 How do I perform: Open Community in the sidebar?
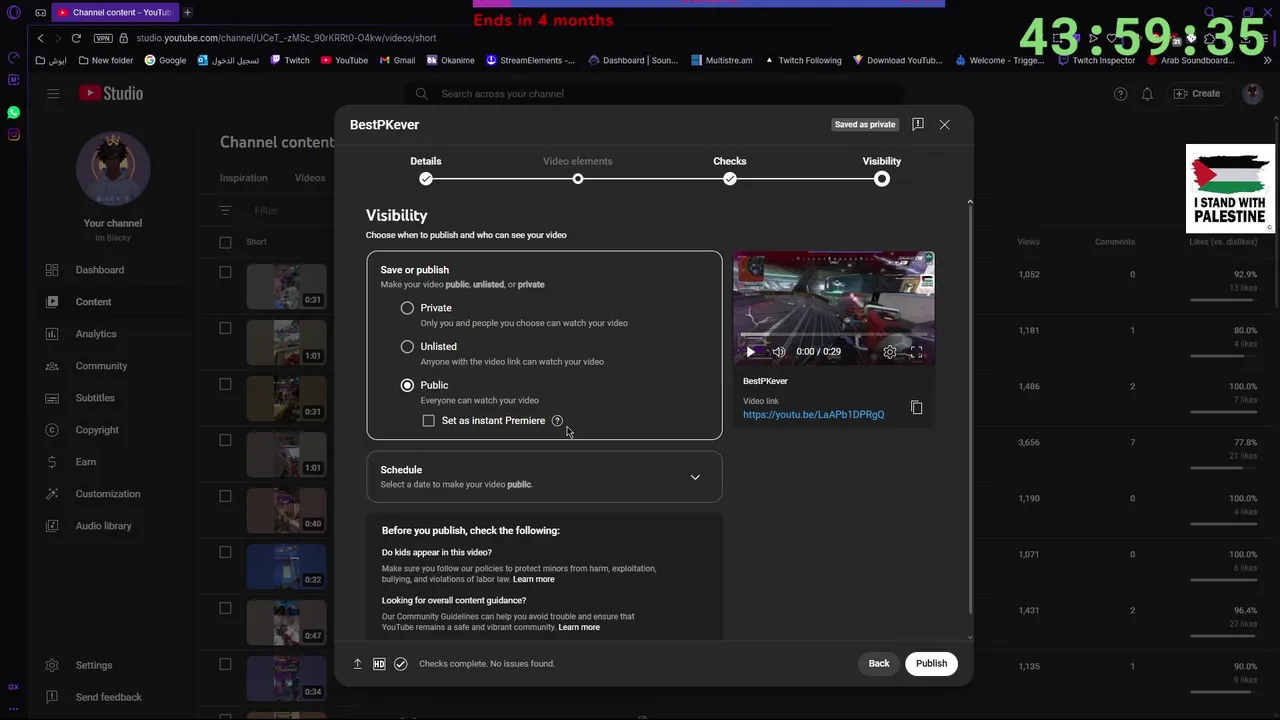(101, 366)
